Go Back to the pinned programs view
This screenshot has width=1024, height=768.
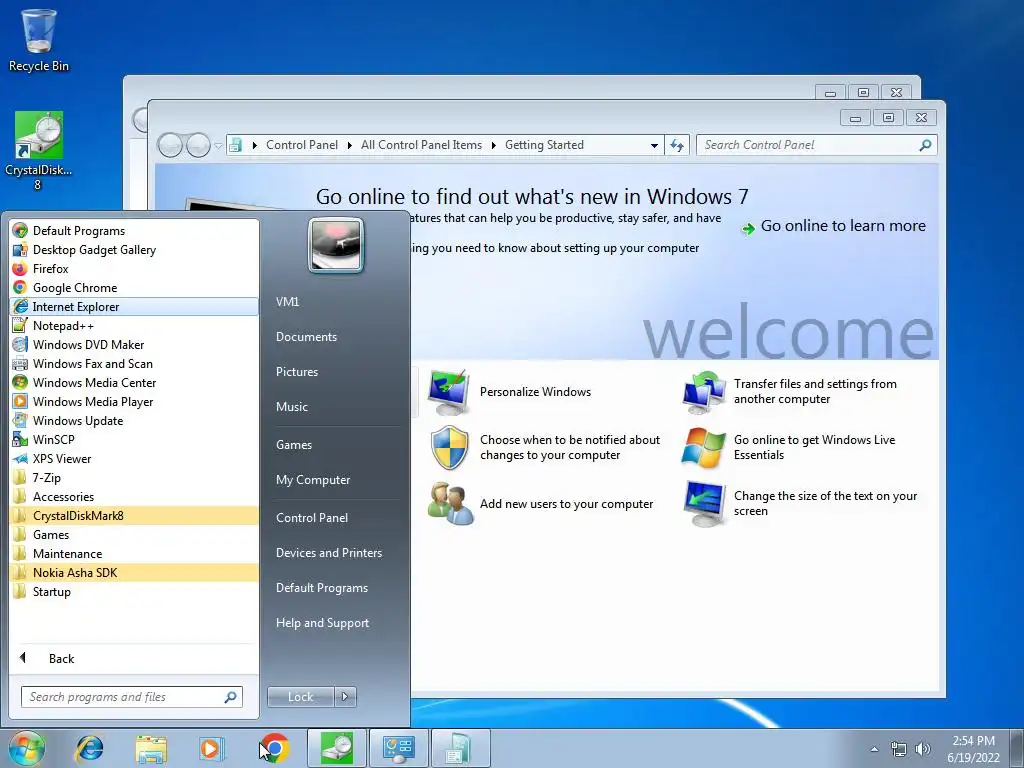coord(134,658)
